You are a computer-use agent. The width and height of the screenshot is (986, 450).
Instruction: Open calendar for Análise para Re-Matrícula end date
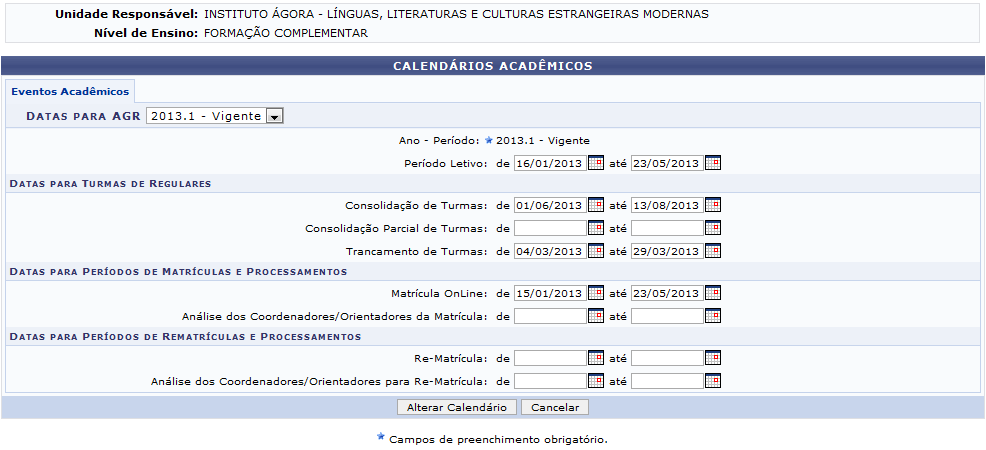pos(712,381)
